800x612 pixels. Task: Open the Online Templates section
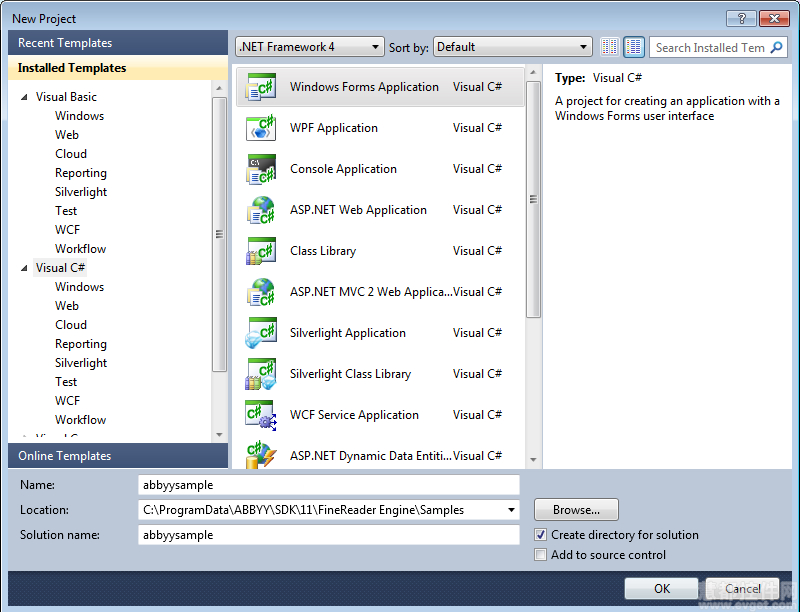pyautogui.click(x=118, y=455)
